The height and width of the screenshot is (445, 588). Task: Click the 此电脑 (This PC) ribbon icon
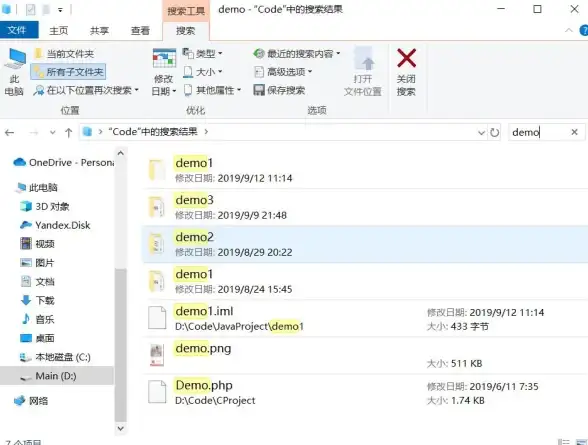(x=14, y=71)
